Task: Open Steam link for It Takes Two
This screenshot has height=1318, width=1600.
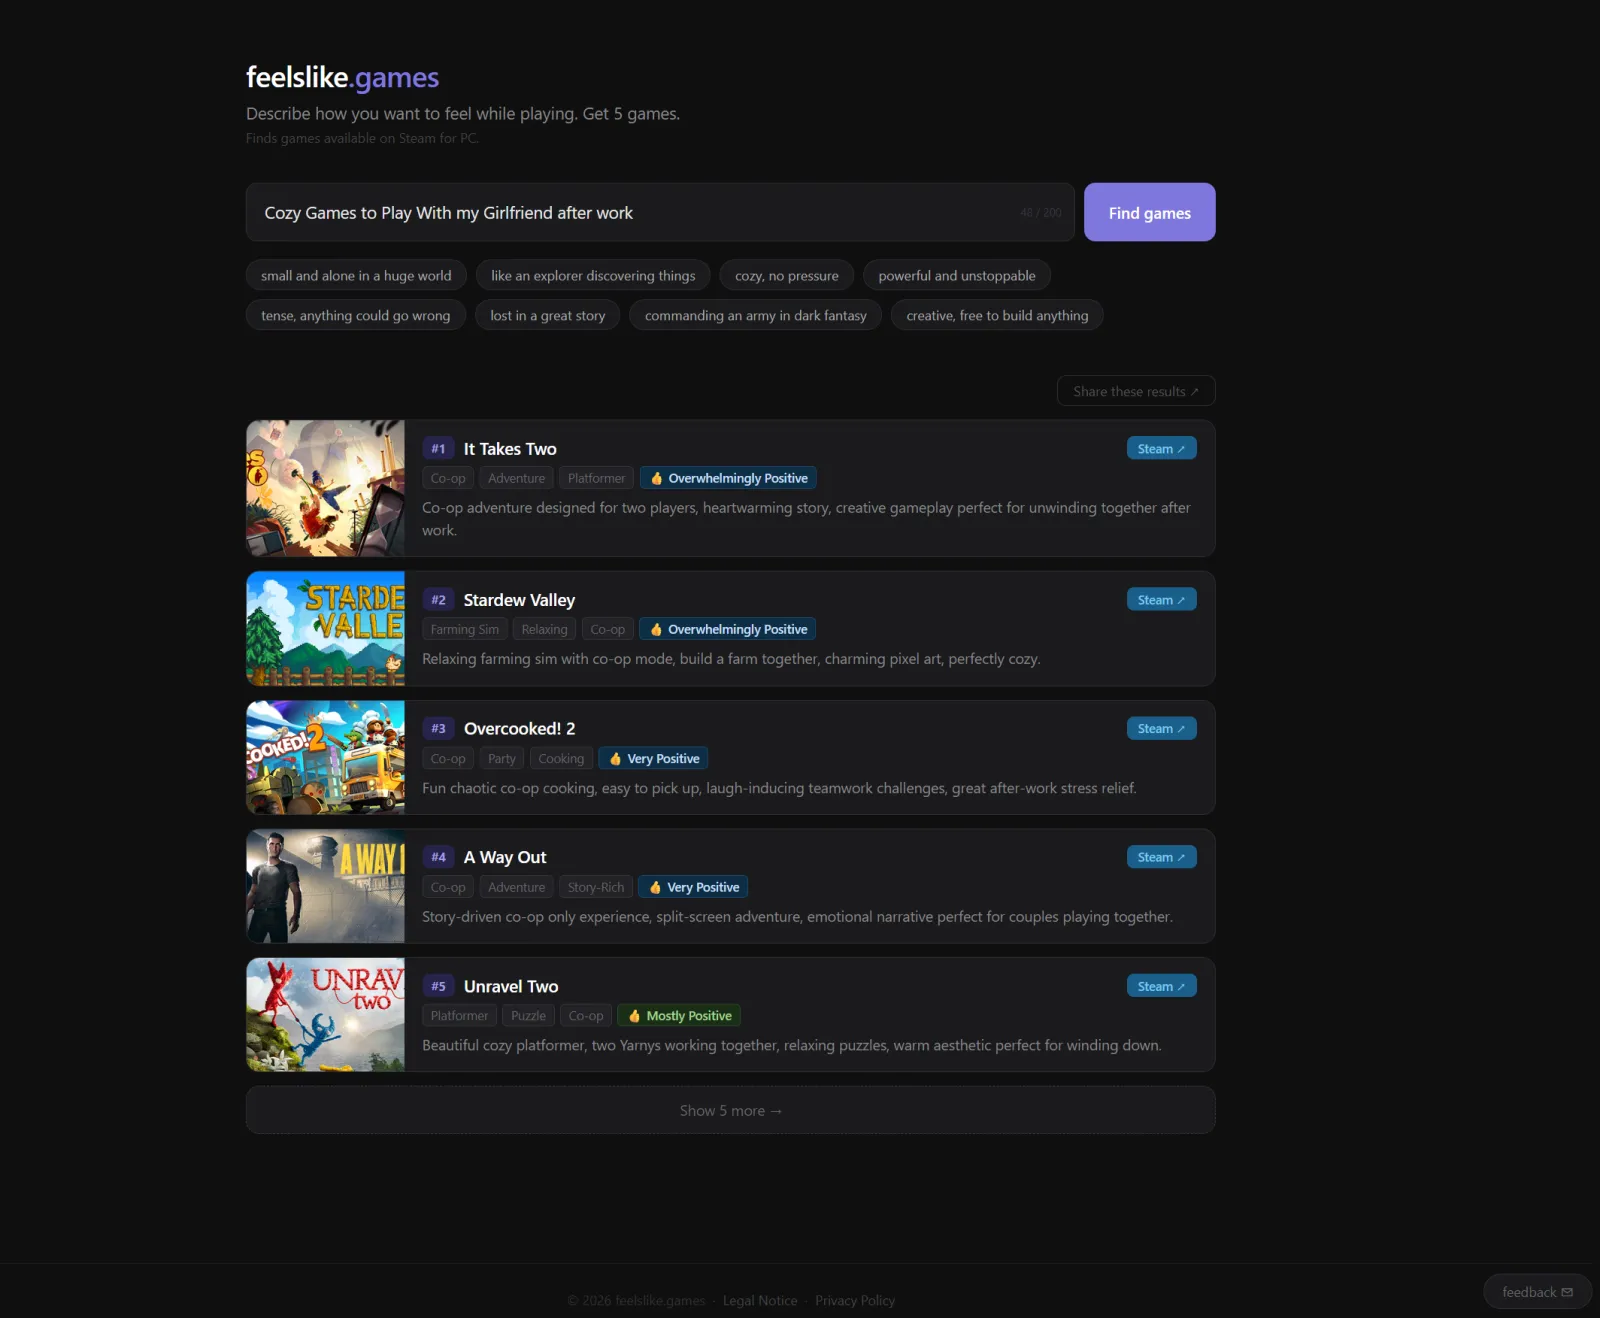Action: click(1161, 448)
